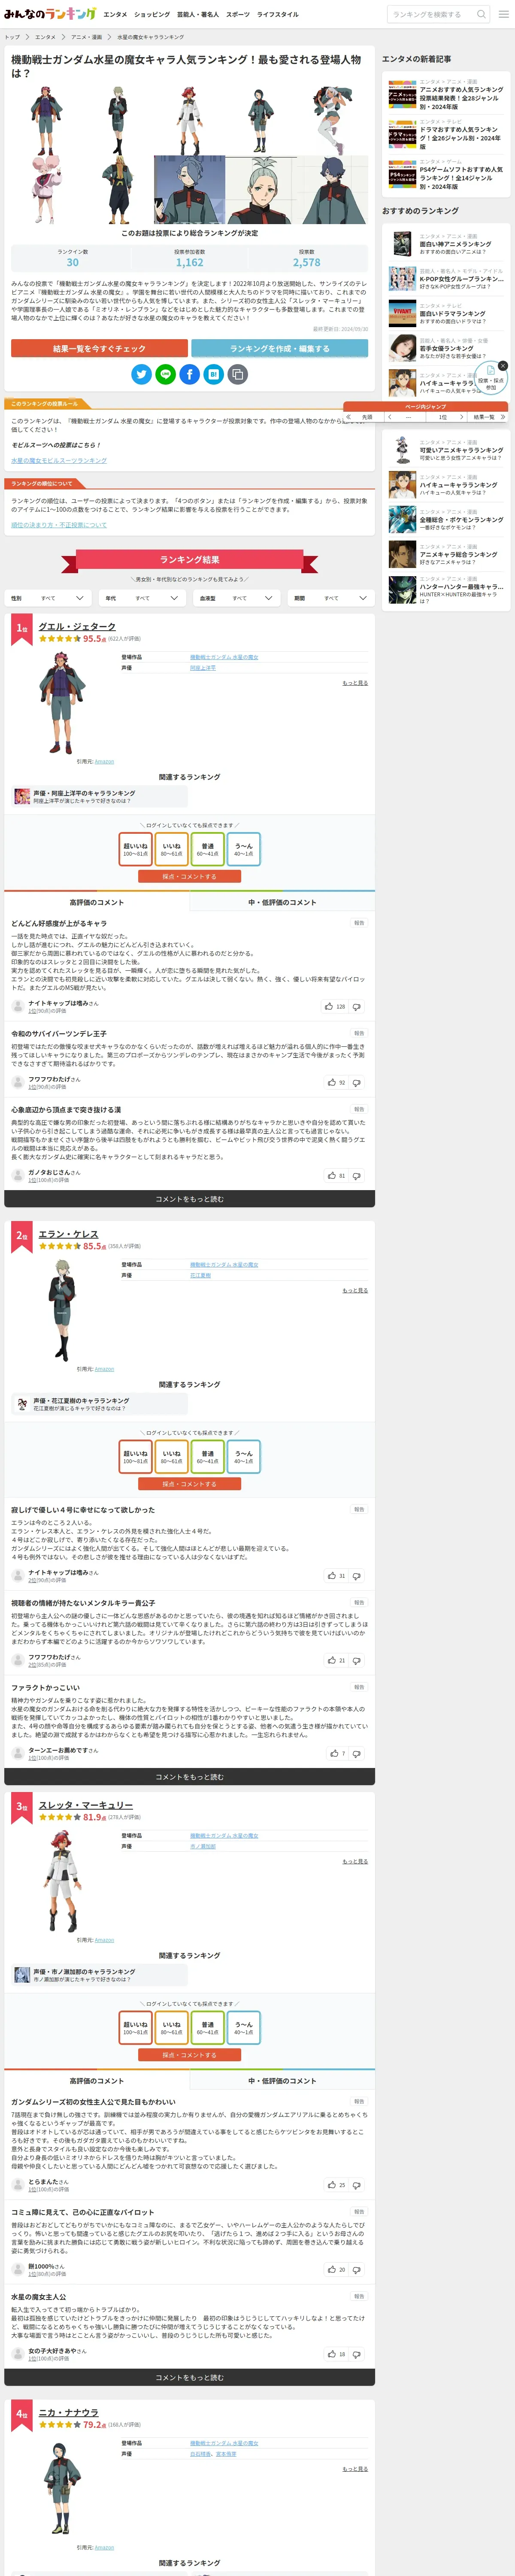This screenshot has height=2576, width=515.
Task: Dislike the 令和のサバイバーツンデレ王子 comment
Action: pyautogui.click(x=357, y=1083)
